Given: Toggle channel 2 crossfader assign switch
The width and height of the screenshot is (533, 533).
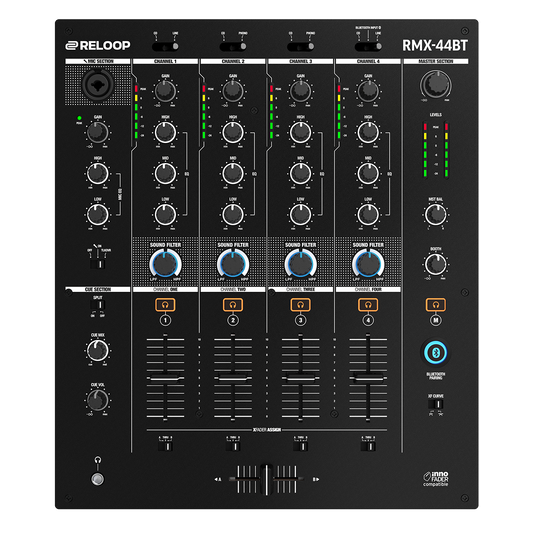Looking at the screenshot, I should (x=233, y=446).
